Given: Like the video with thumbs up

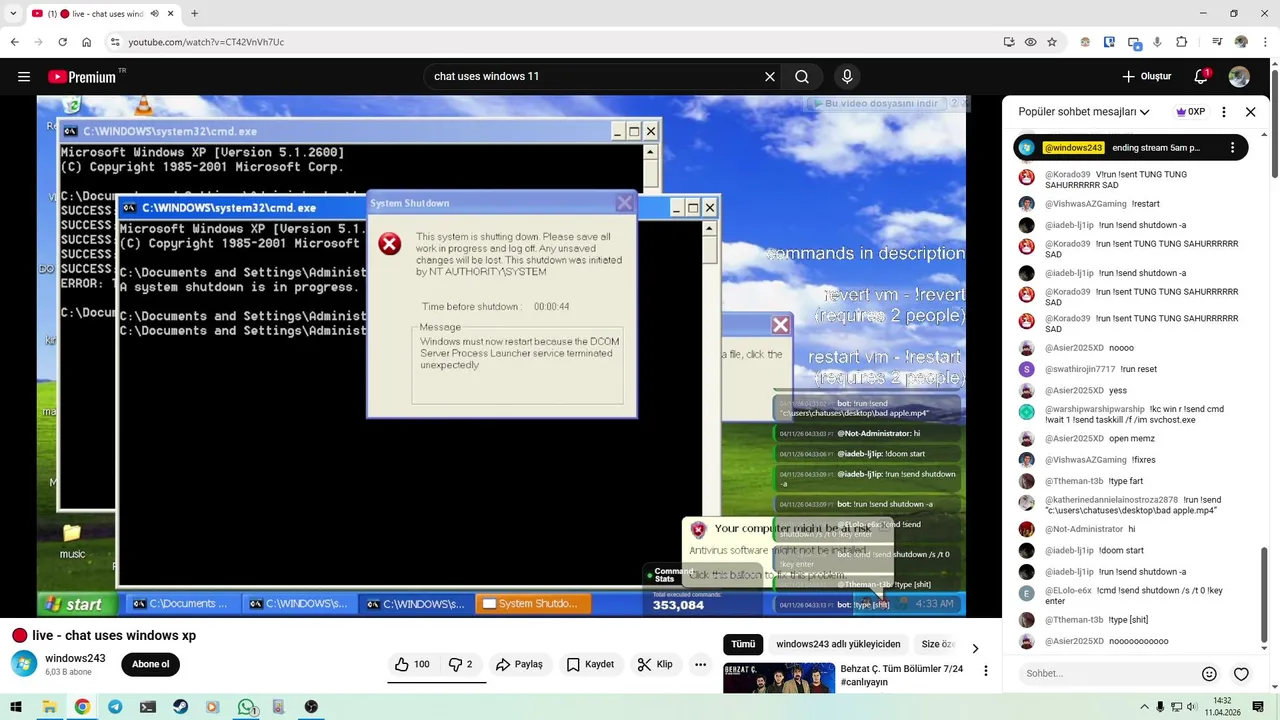Looking at the screenshot, I should [x=412, y=664].
